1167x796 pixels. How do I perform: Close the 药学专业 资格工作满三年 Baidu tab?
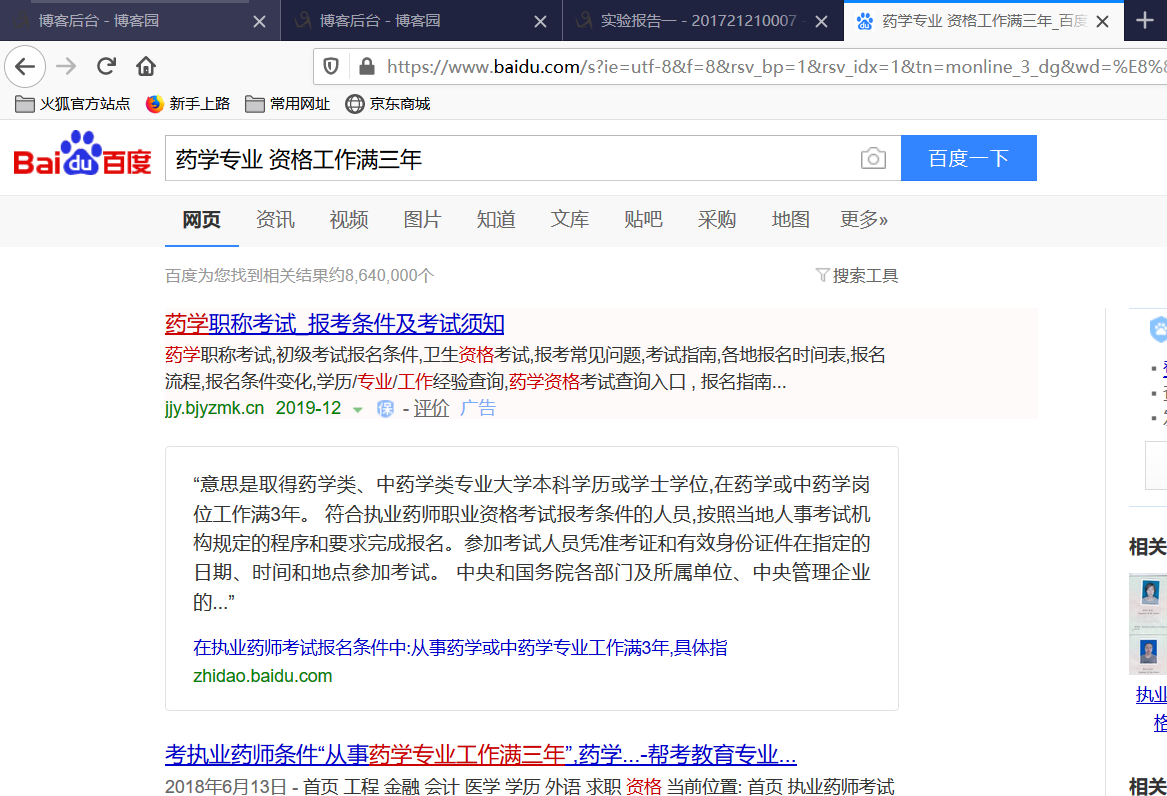click(x=1103, y=22)
